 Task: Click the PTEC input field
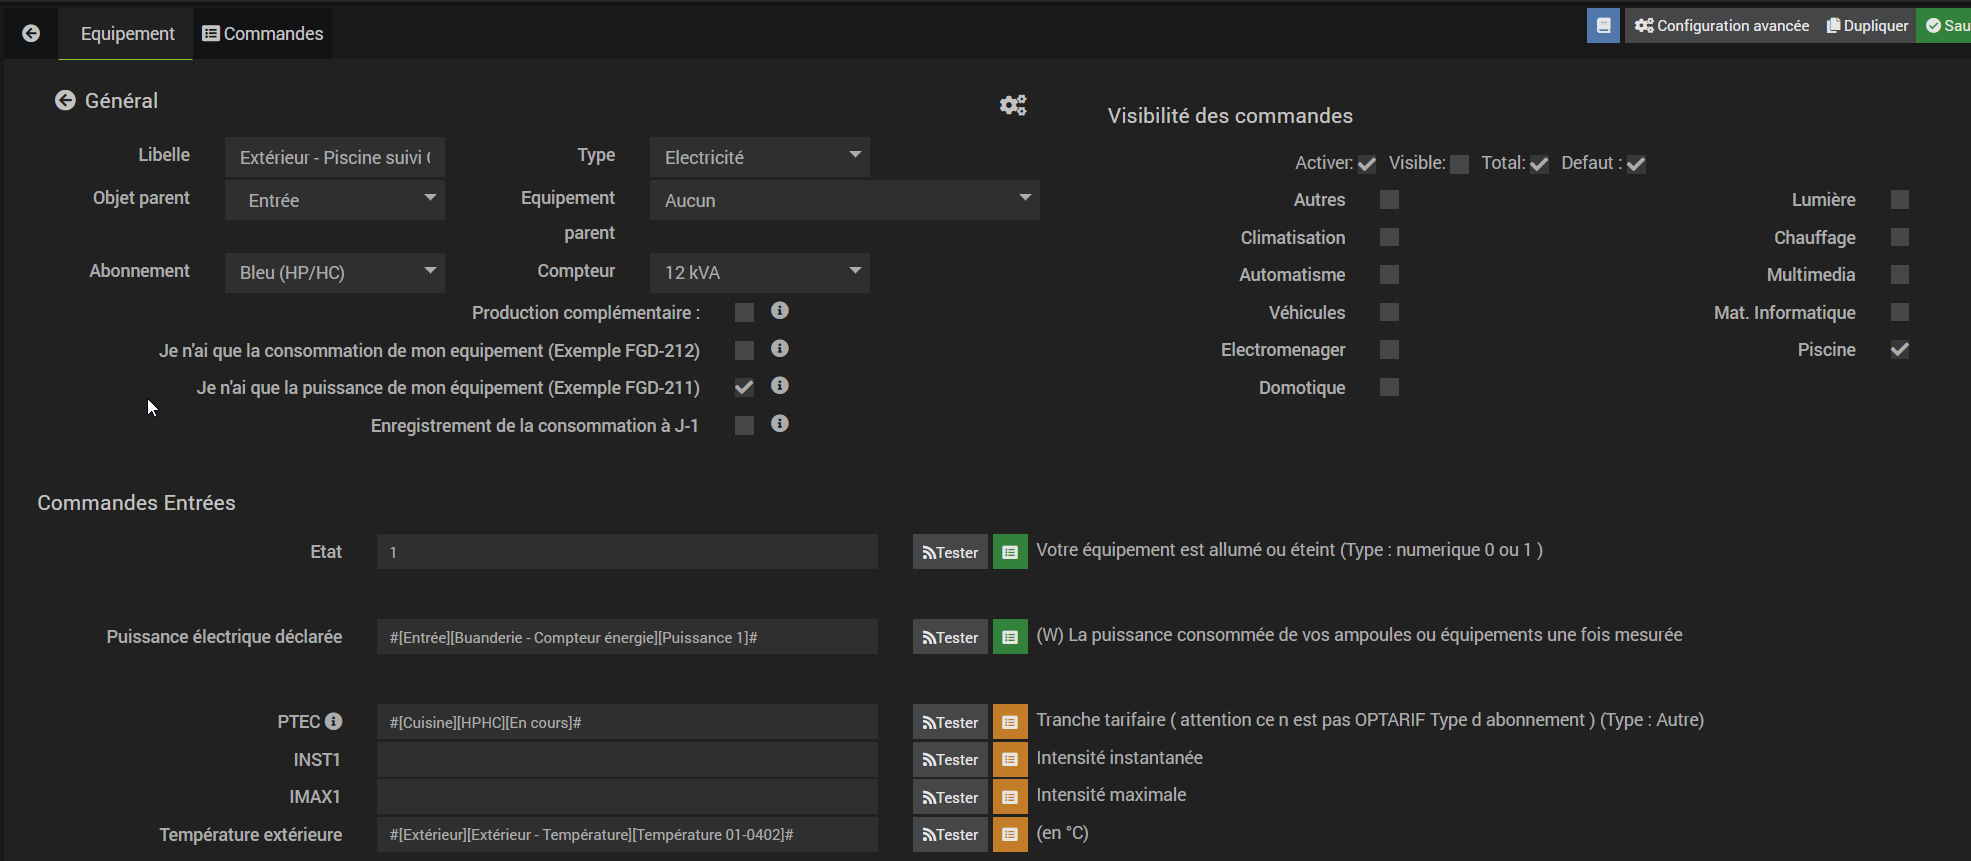[627, 722]
